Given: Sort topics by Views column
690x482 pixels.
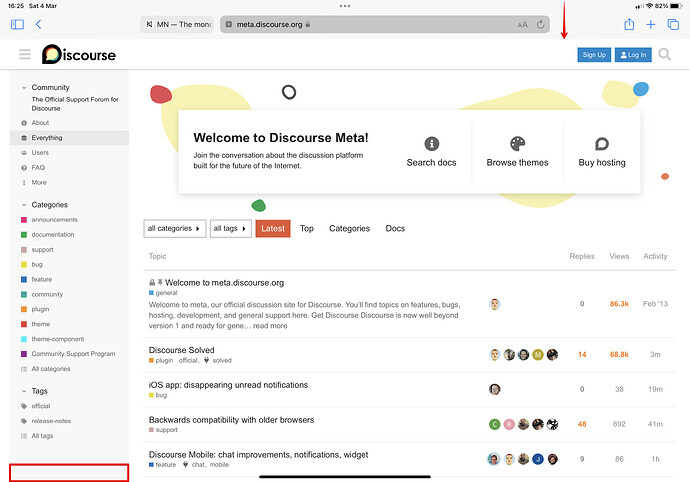Looking at the screenshot, I should click(x=619, y=256).
